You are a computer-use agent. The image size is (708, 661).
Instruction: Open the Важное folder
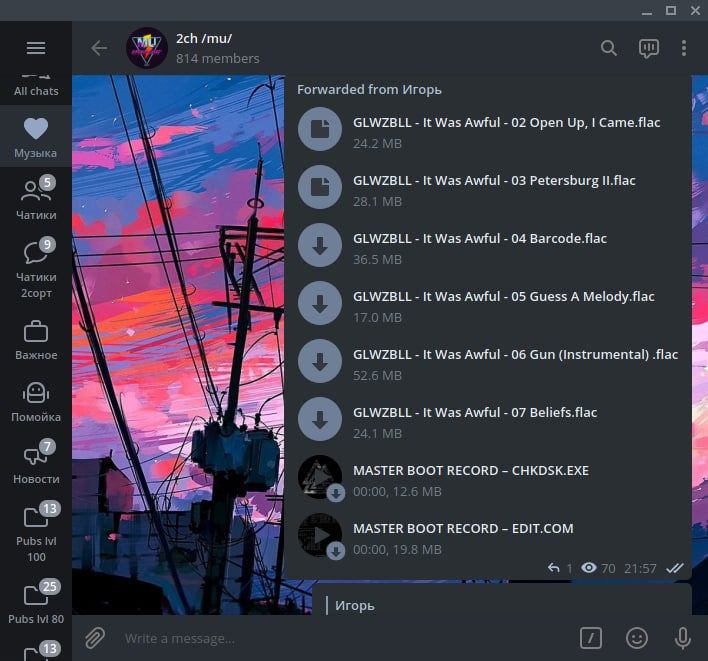point(36,340)
